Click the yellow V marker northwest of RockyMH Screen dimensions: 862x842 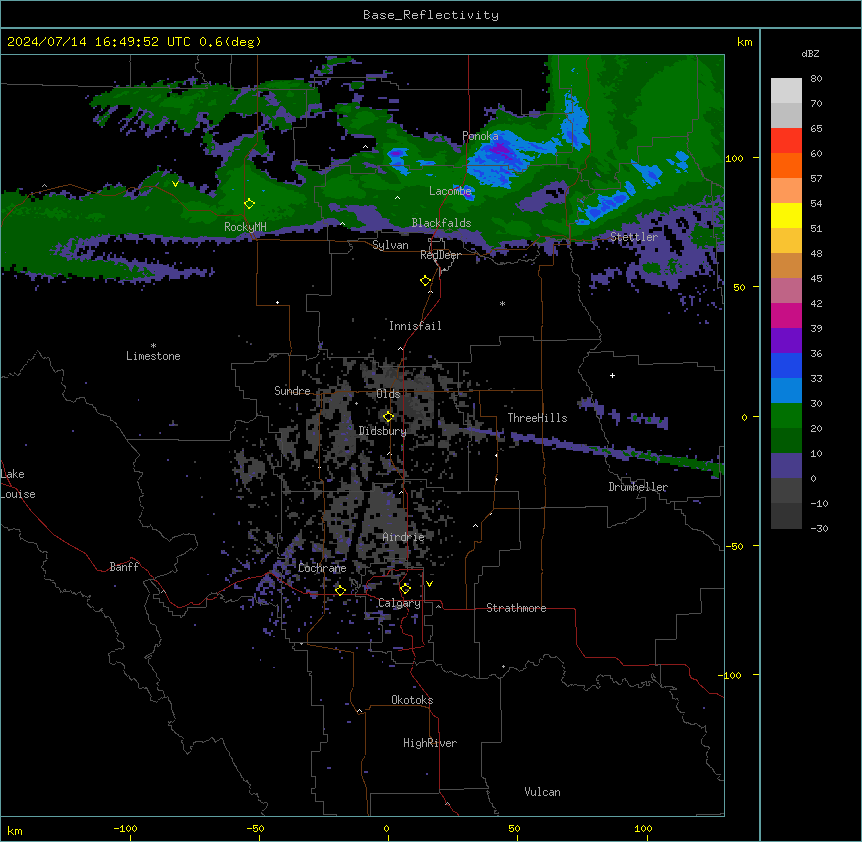(x=175, y=184)
